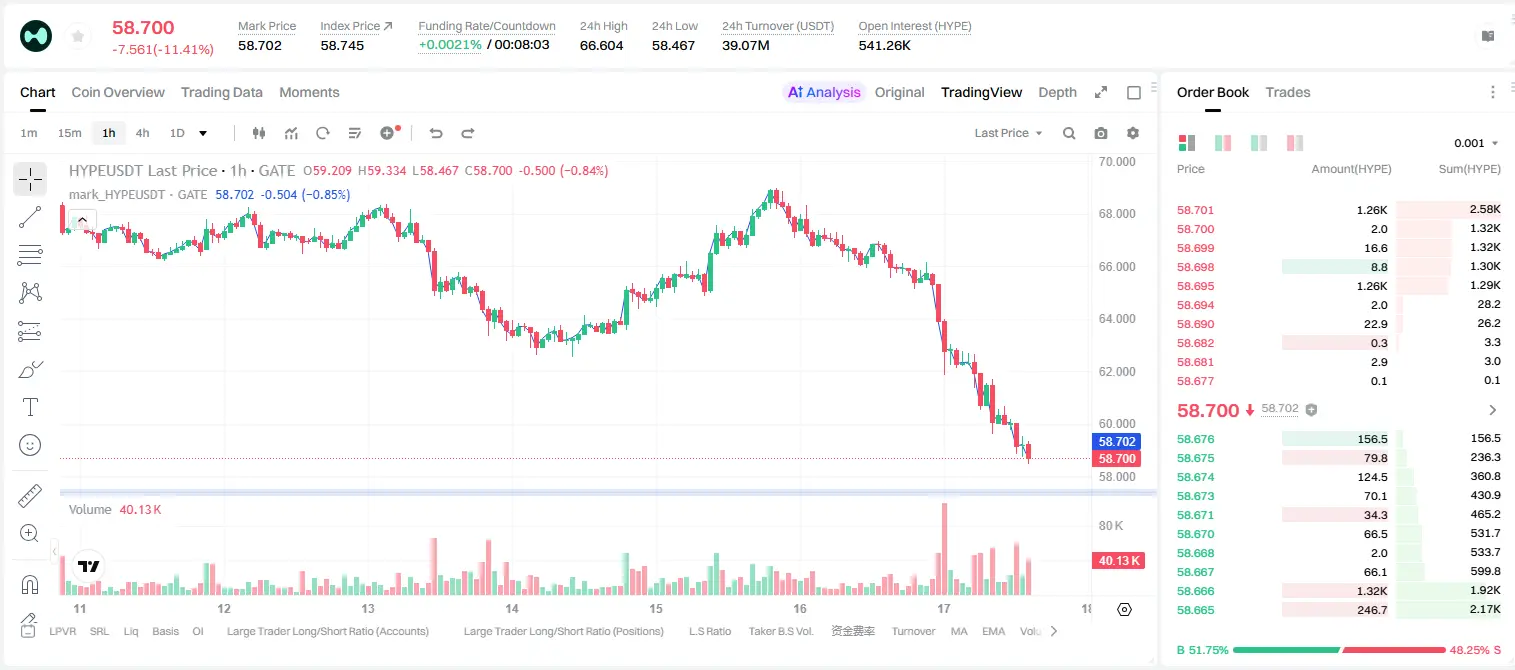
Task: Expand the order book precision 0.001 dropdown
Action: 1476,143
